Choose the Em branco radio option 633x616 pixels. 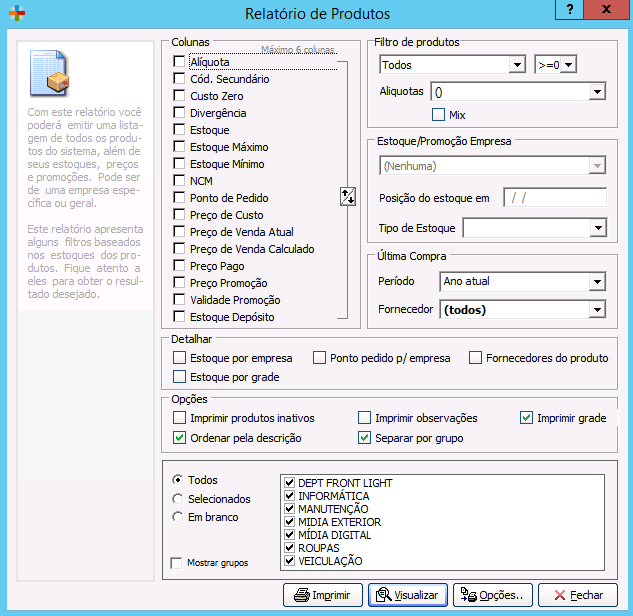tap(178, 517)
